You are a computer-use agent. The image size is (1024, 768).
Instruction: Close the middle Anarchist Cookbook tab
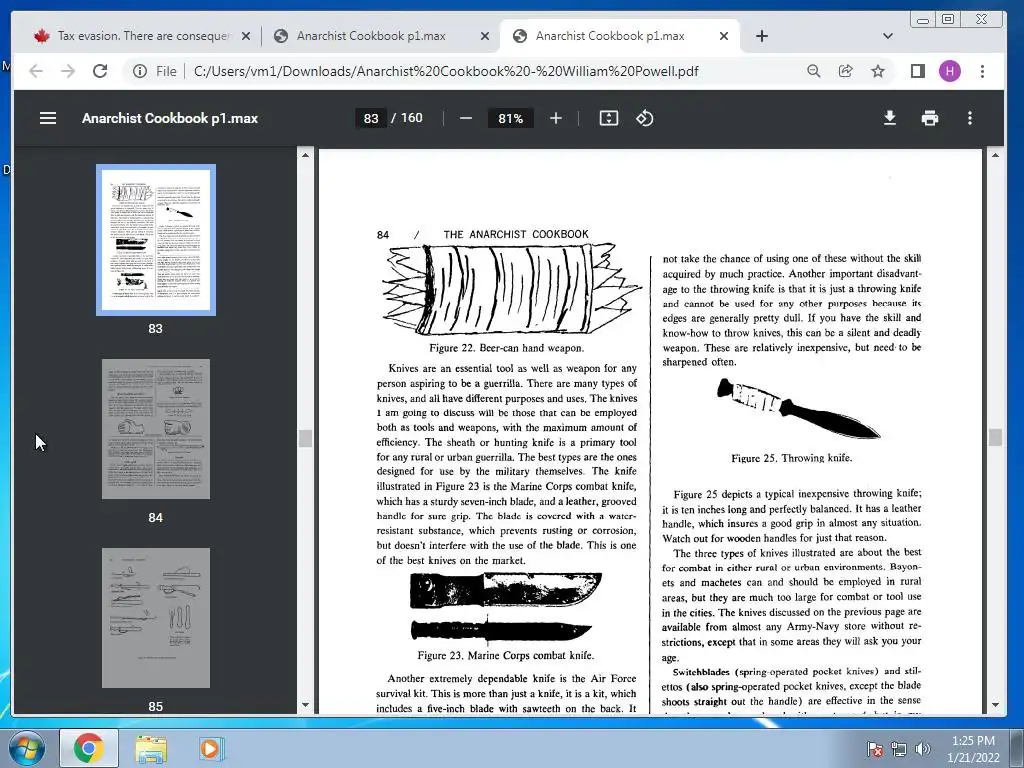(x=485, y=36)
